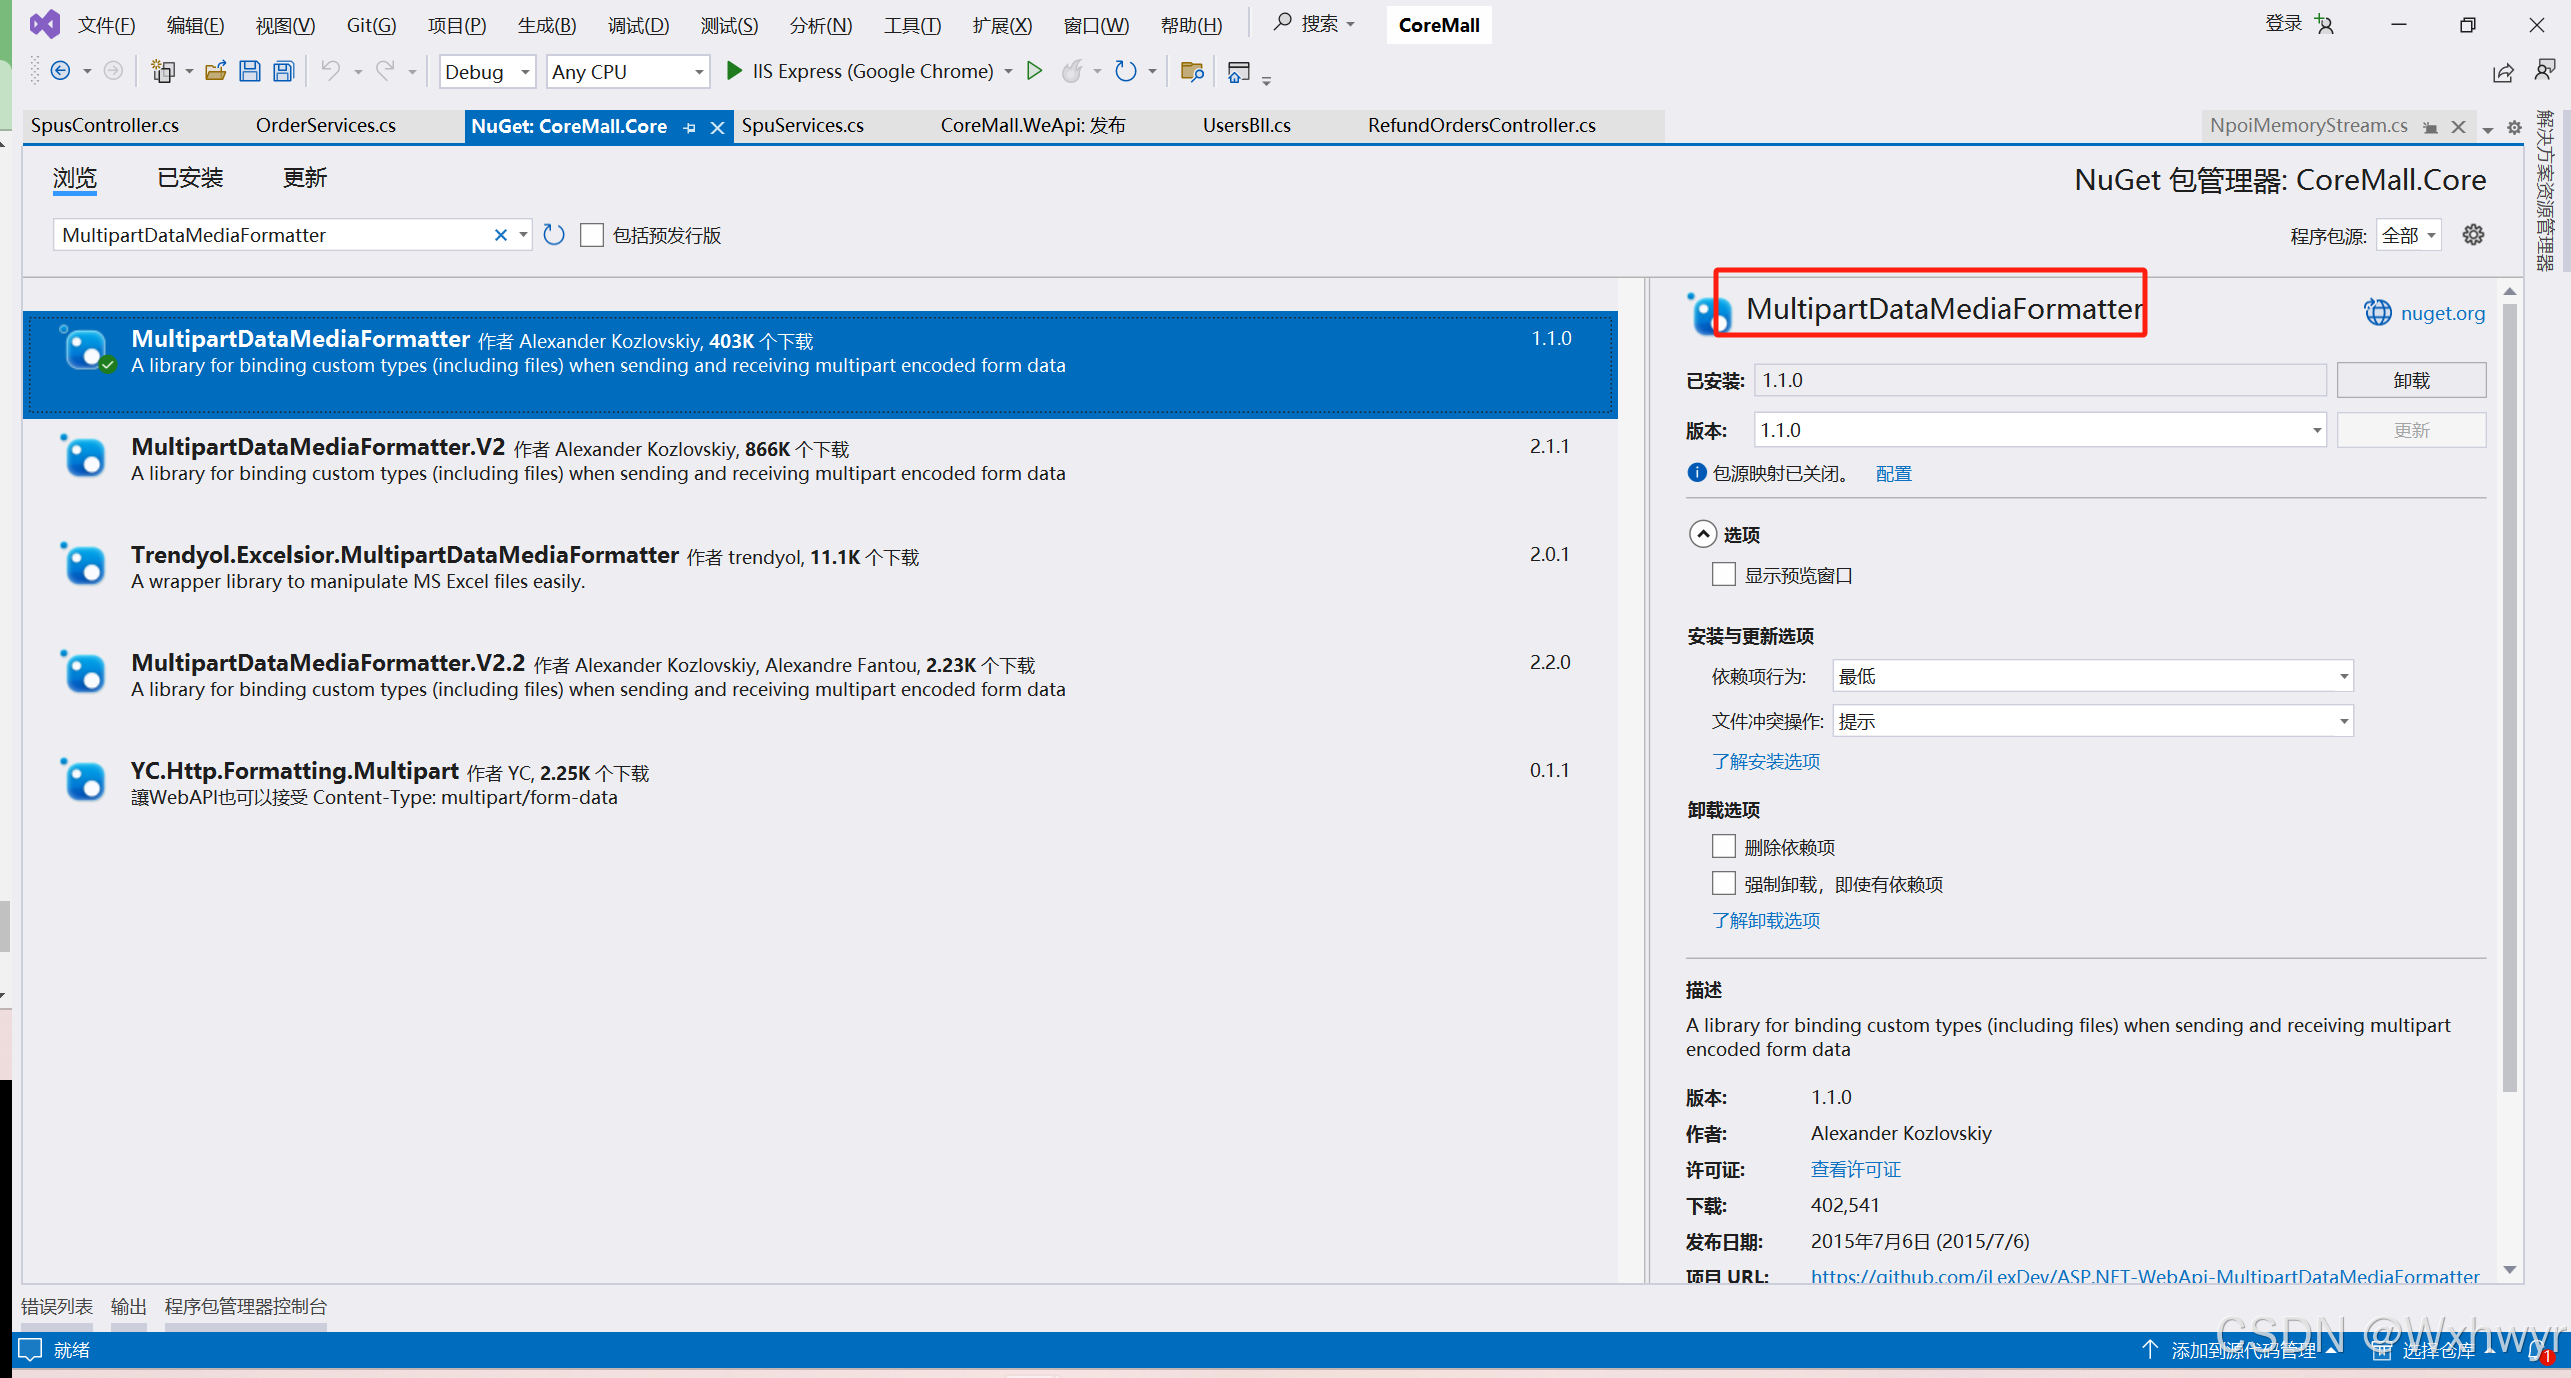Open the package source dropdown
The width and height of the screenshot is (2571, 1378).
click(2408, 235)
